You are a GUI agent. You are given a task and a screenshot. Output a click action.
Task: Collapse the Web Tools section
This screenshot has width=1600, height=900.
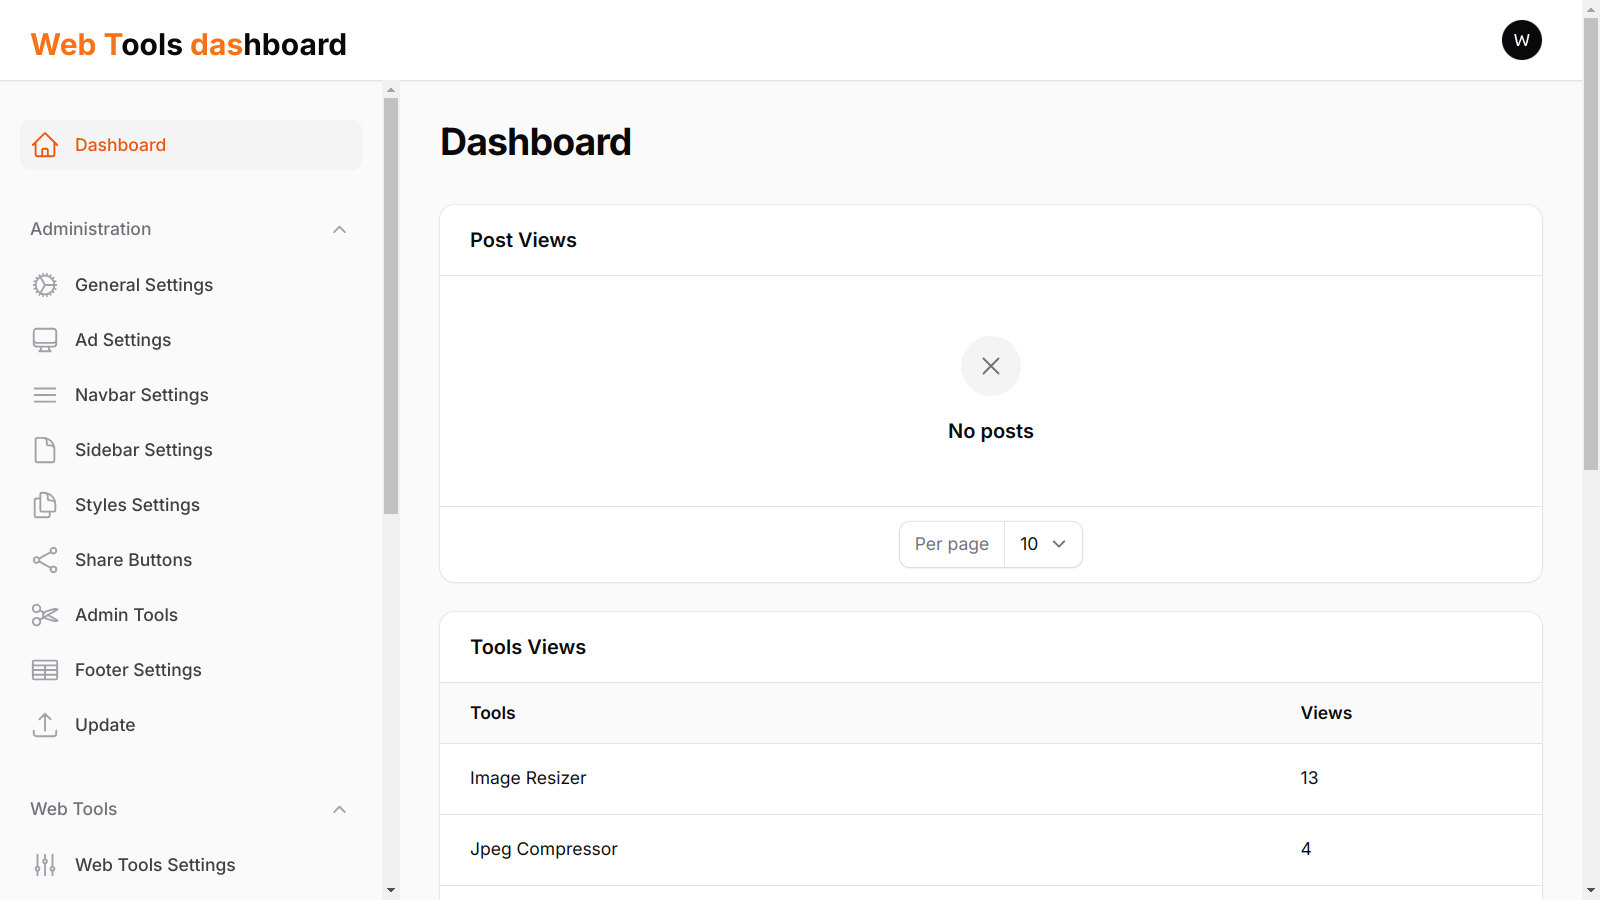(340, 809)
